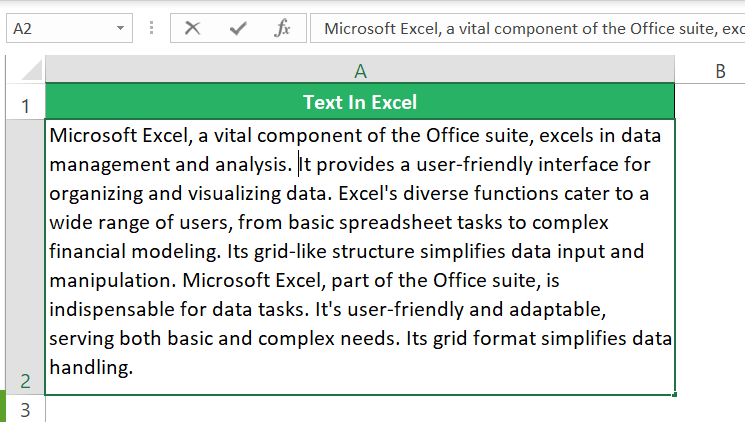Select row 3 header
The image size is (745, 422).
click(x=24, y=410)
